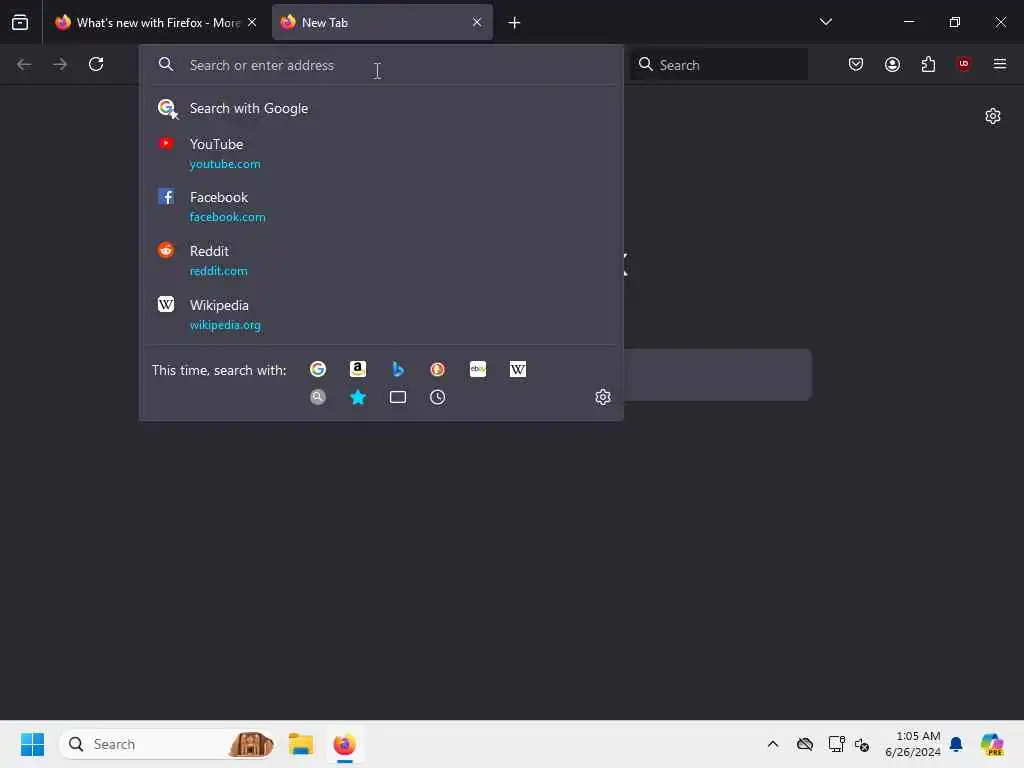Open the Firefox application menu
The height and width of the screenshot is (768, 1024).
(x=999, y=64)
